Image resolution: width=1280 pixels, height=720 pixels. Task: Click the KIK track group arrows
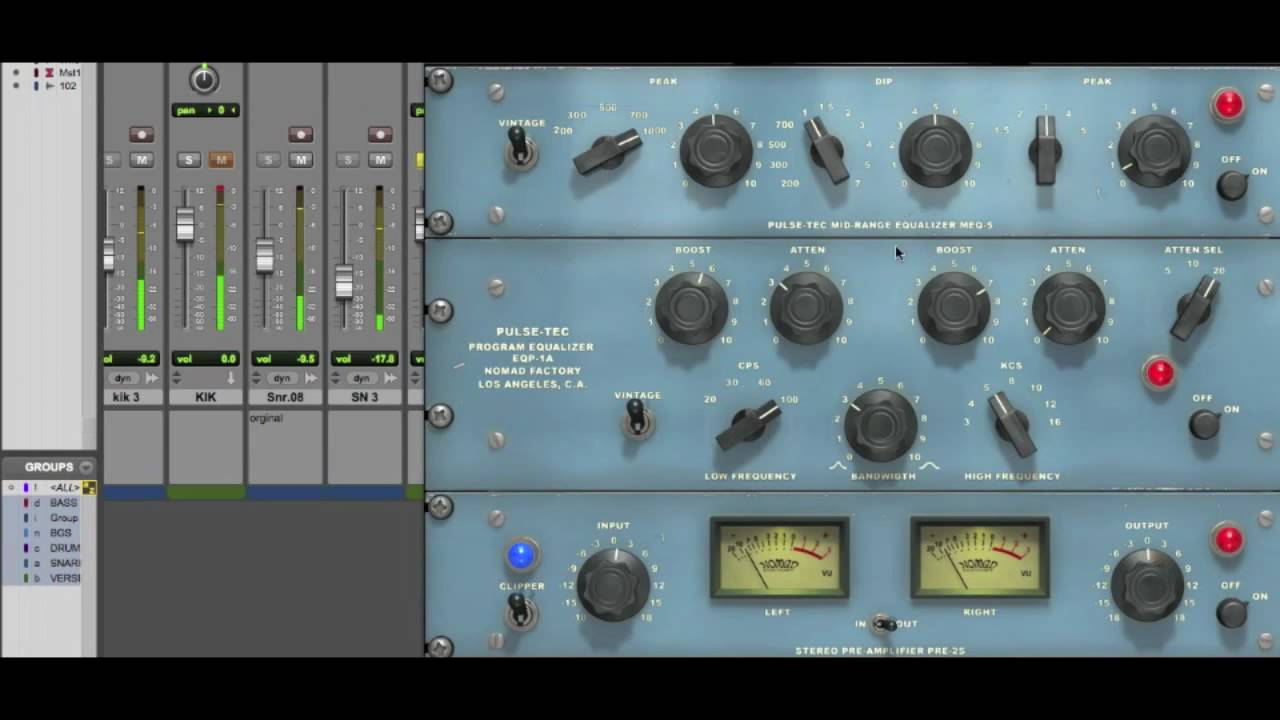click(176, 378)
